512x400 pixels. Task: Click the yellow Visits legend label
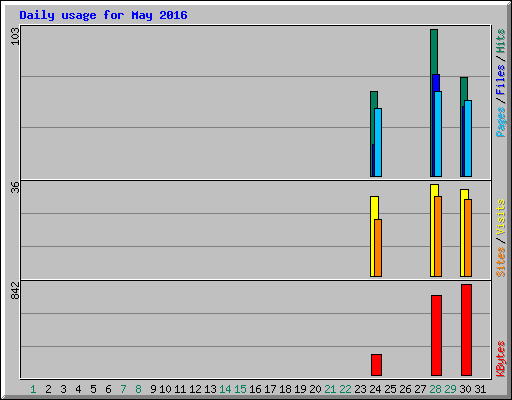(x=500, y=217)
